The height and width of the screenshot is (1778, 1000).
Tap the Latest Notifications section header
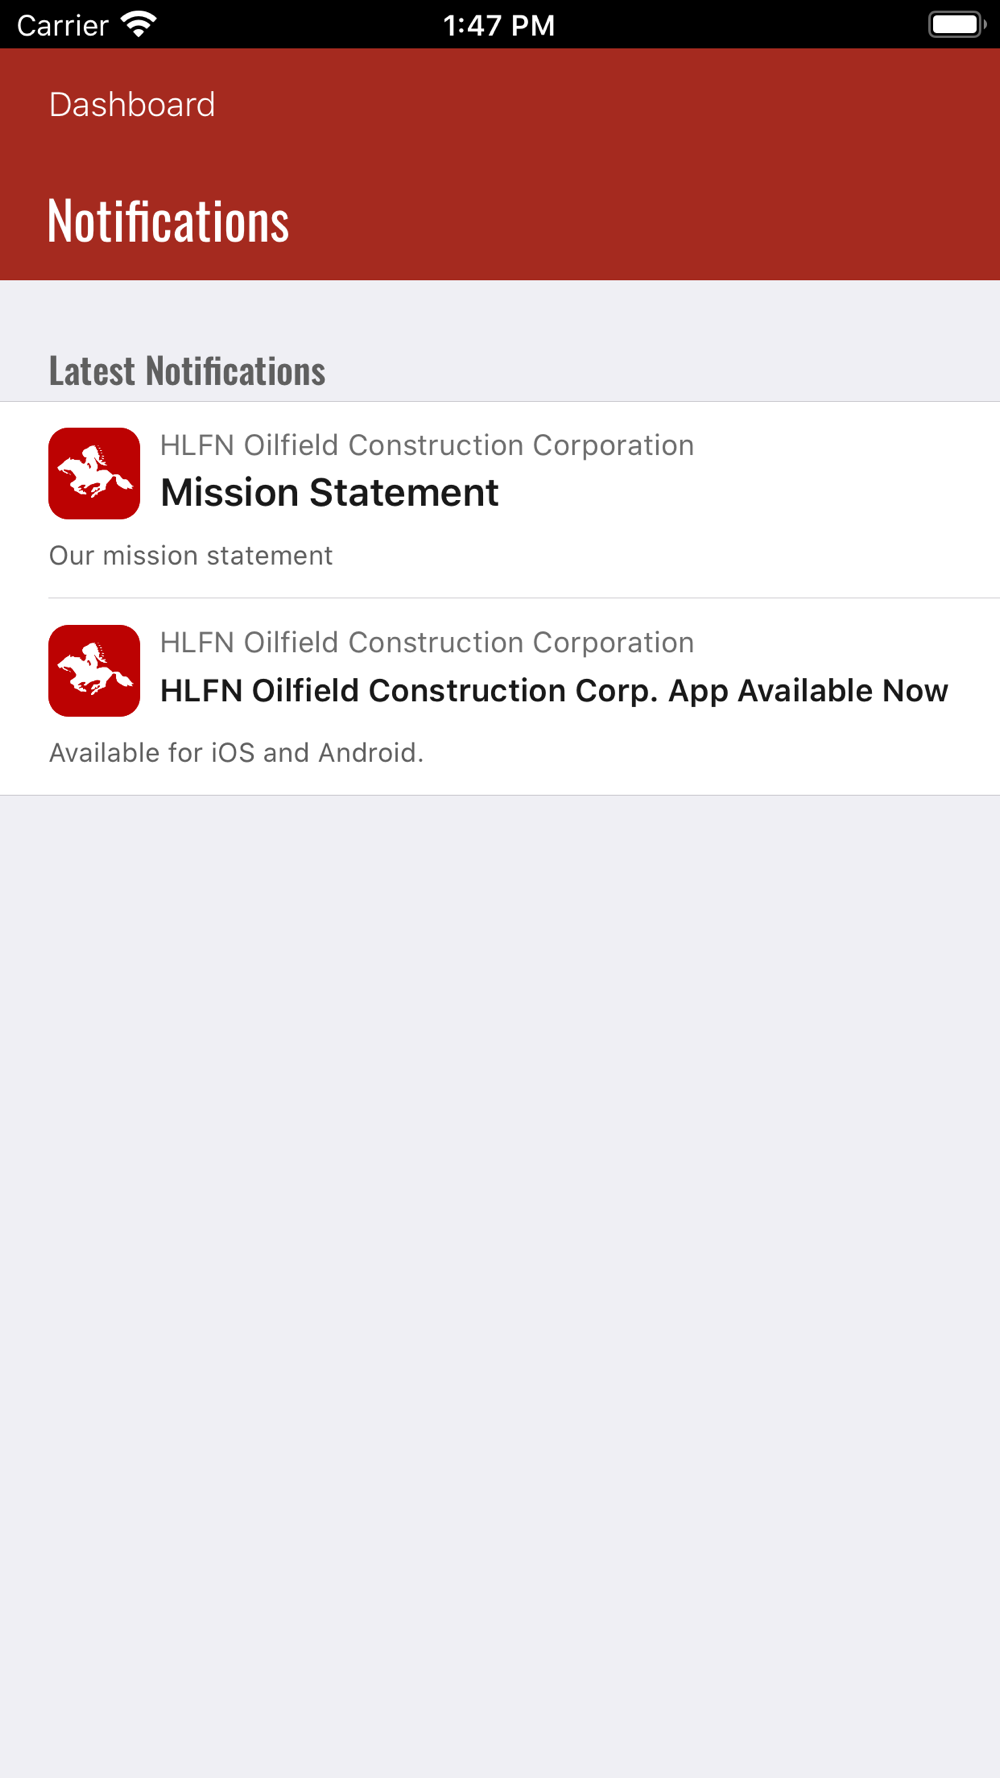(187, 370)
